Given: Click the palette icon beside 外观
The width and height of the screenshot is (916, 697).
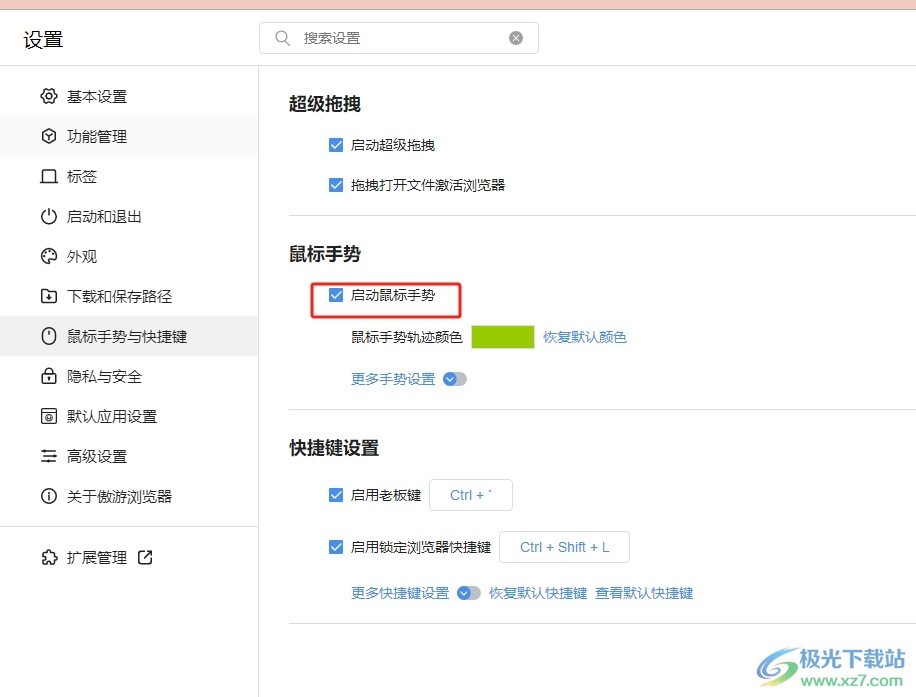Looking at the screenshot, I should [x=49, y=256].
